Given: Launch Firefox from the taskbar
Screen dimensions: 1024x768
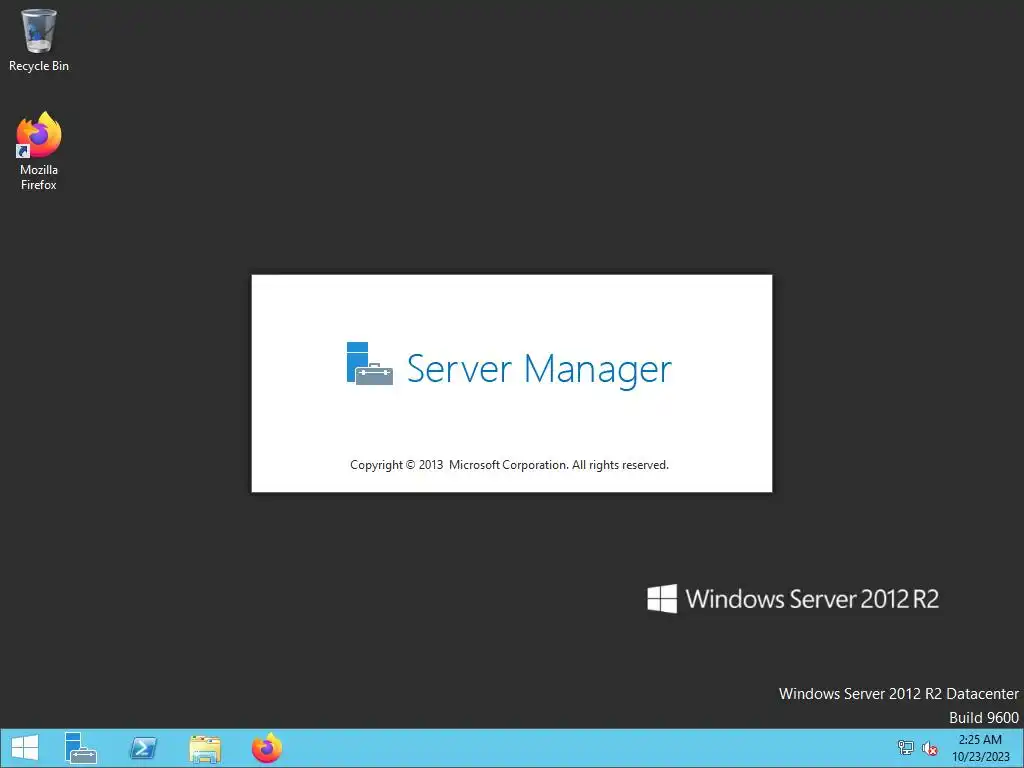Looking at the screenshot, I should coord(267,748).
